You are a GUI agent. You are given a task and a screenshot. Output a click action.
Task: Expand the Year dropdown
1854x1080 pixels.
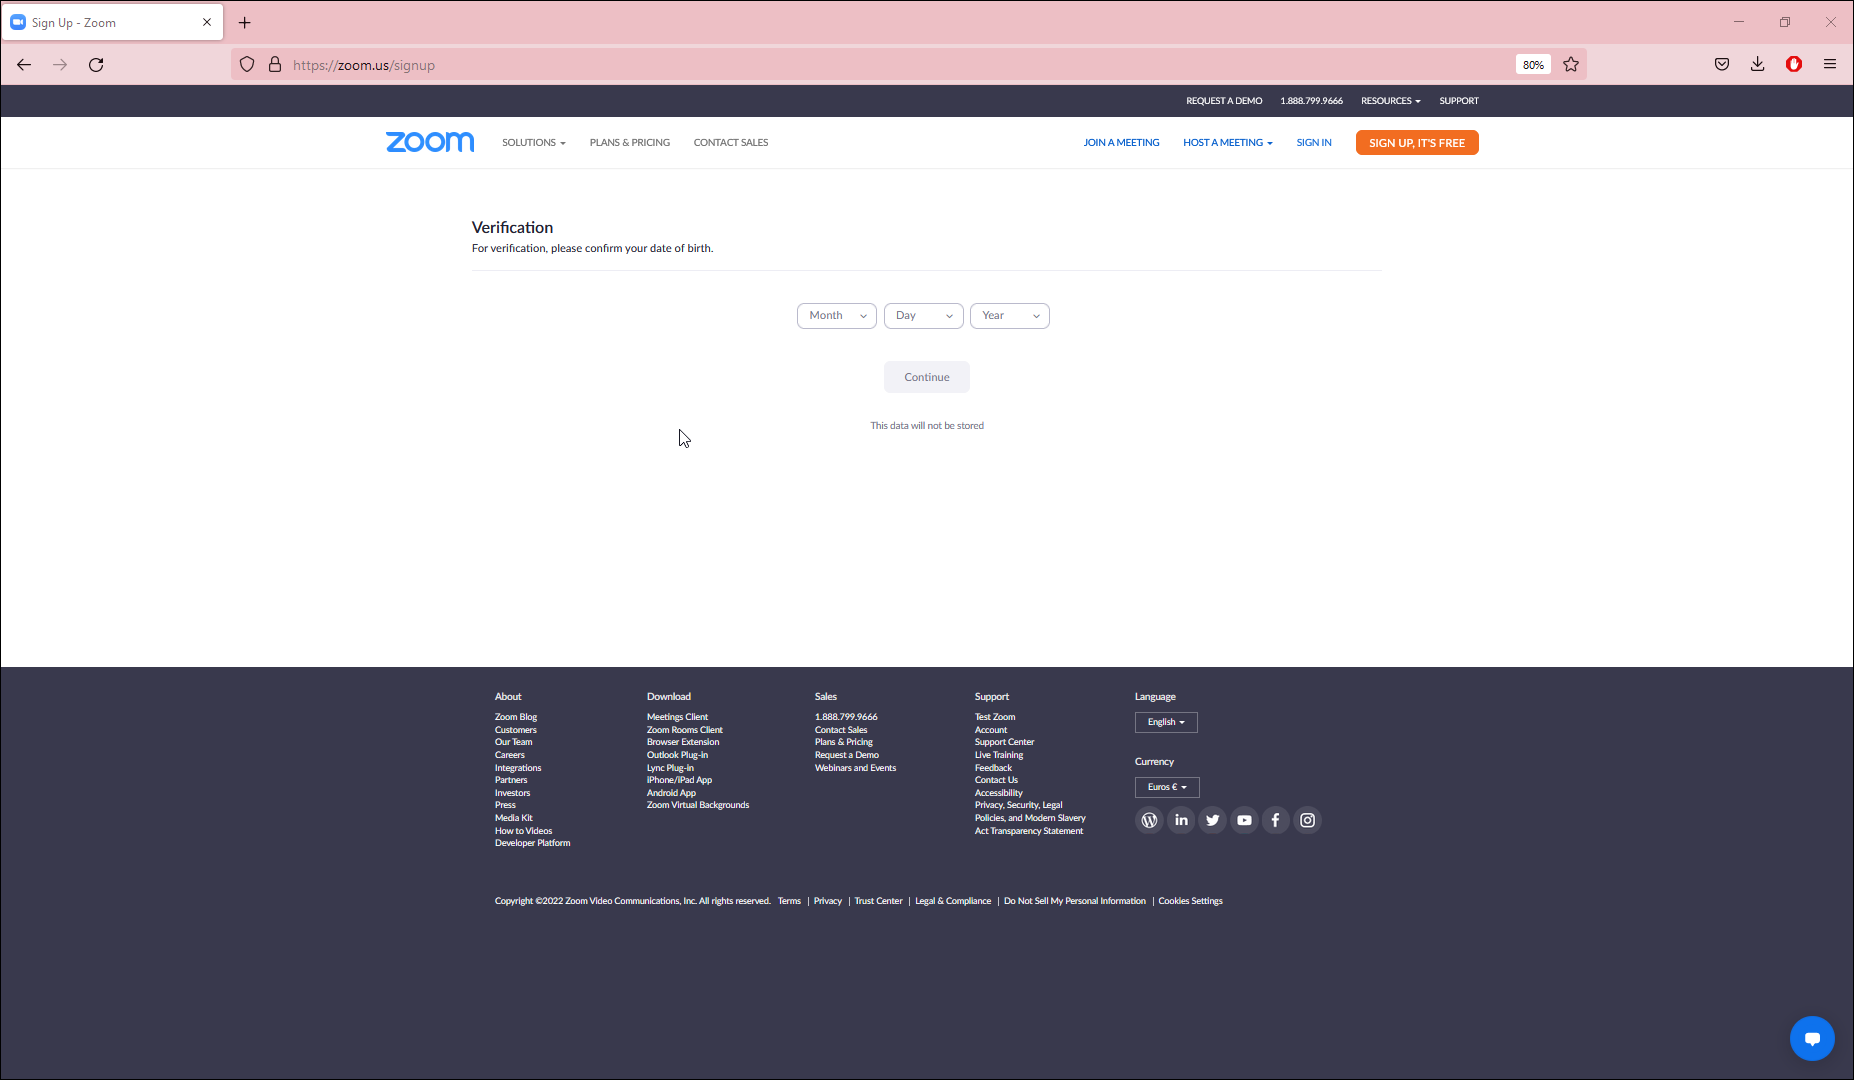(x=1009, y=316)
